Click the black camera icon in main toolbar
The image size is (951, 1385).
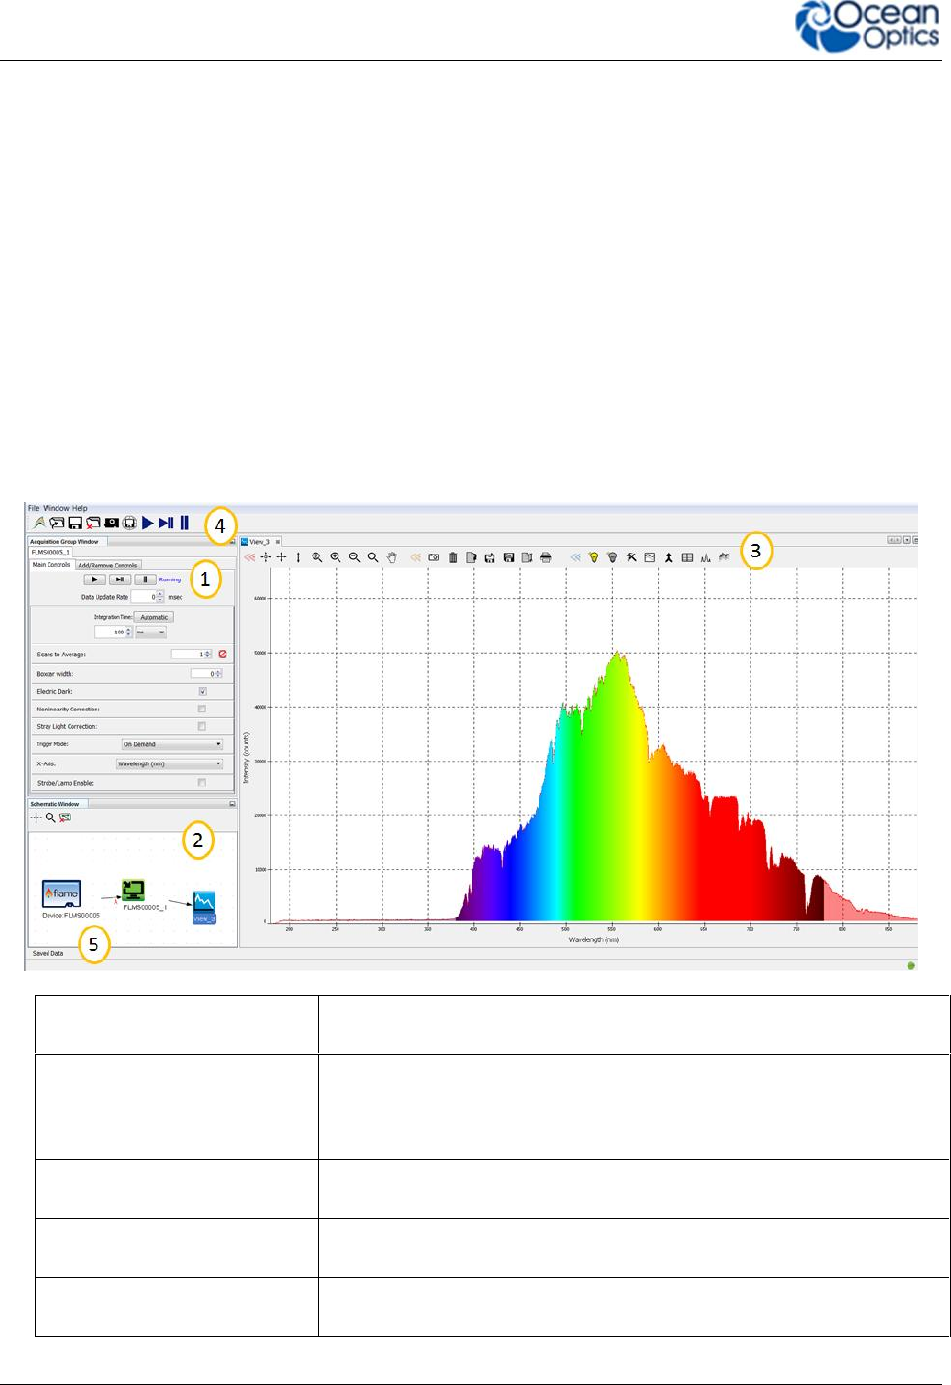tap(111, 523)
